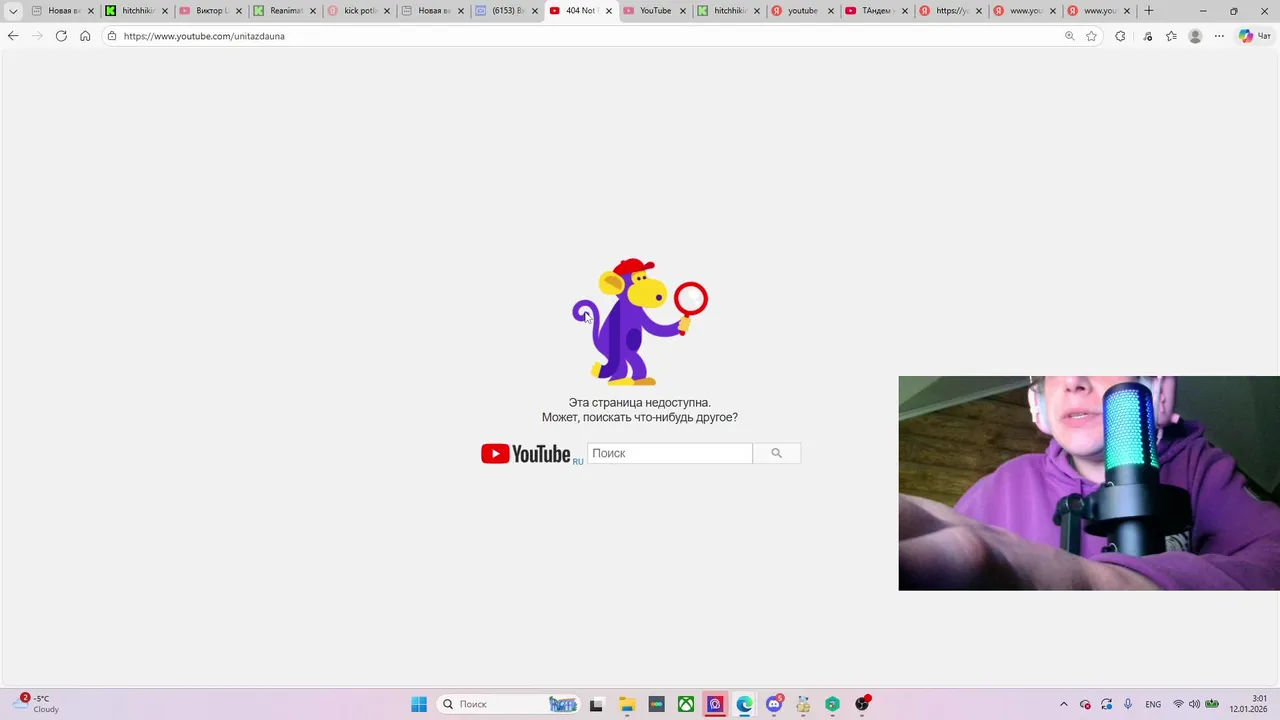Open the Xbox app on taskbar
The image size is (1280, 720).
coord(686,704)
